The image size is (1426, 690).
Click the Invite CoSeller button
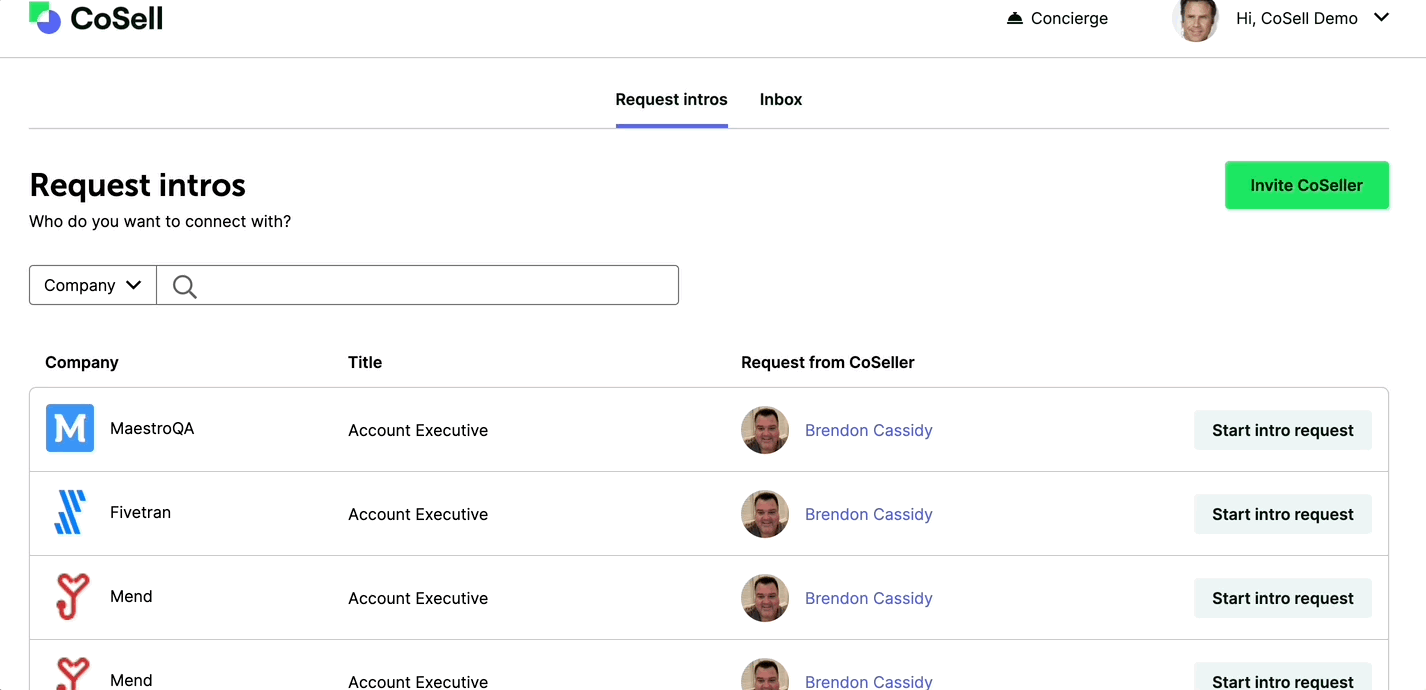[1306, 185]
